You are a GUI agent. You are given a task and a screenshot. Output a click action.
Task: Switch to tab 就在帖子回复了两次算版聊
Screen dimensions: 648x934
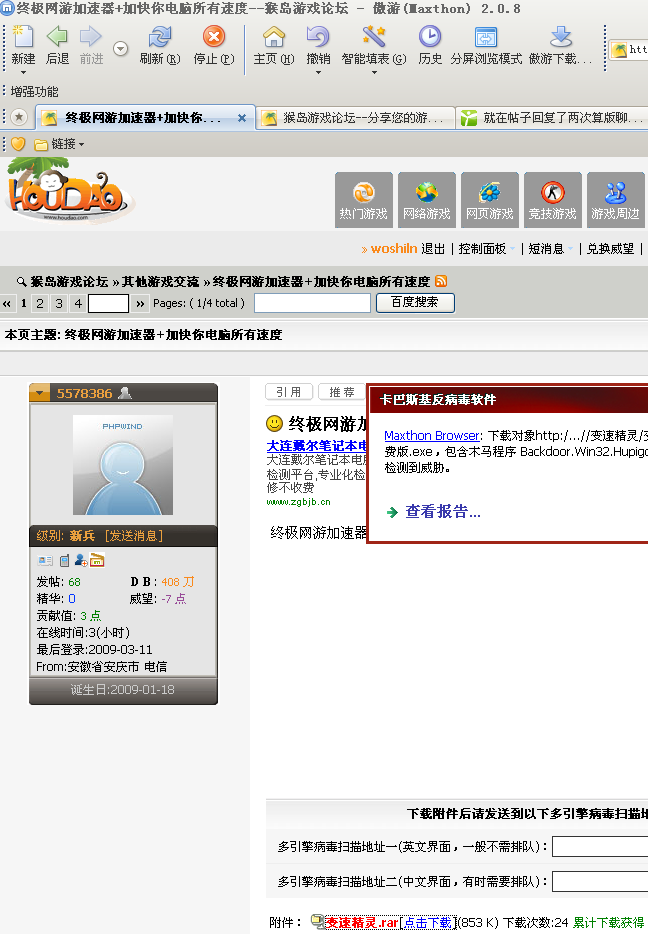pyautogui.click(x=553, y=117)
